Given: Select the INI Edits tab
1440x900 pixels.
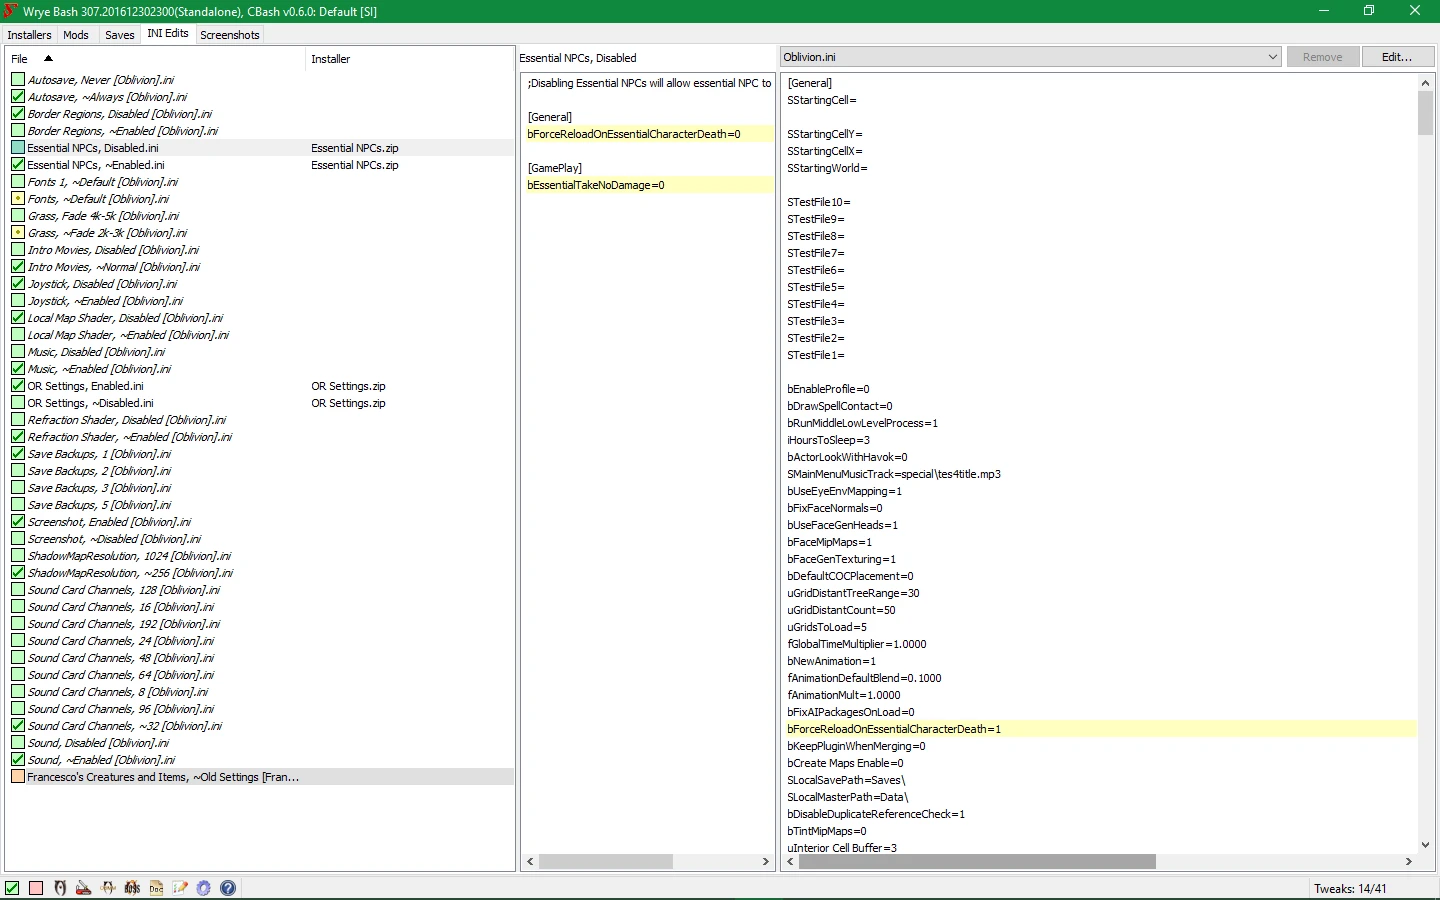Looking at the screenshot, I should click(x=168, y=34).
